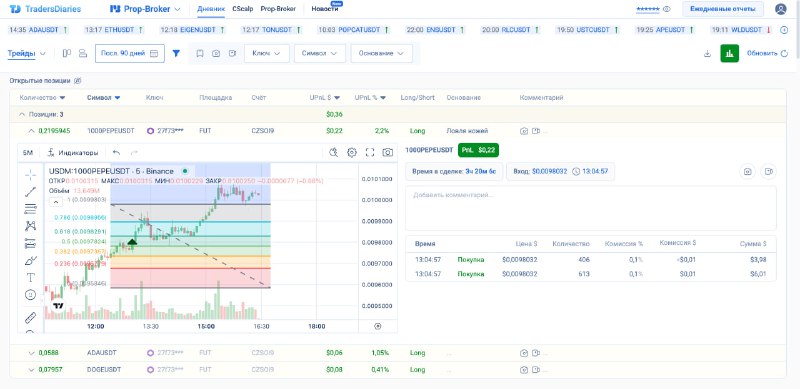Switch to the columns layout view icon

click(x=66, y=53)
